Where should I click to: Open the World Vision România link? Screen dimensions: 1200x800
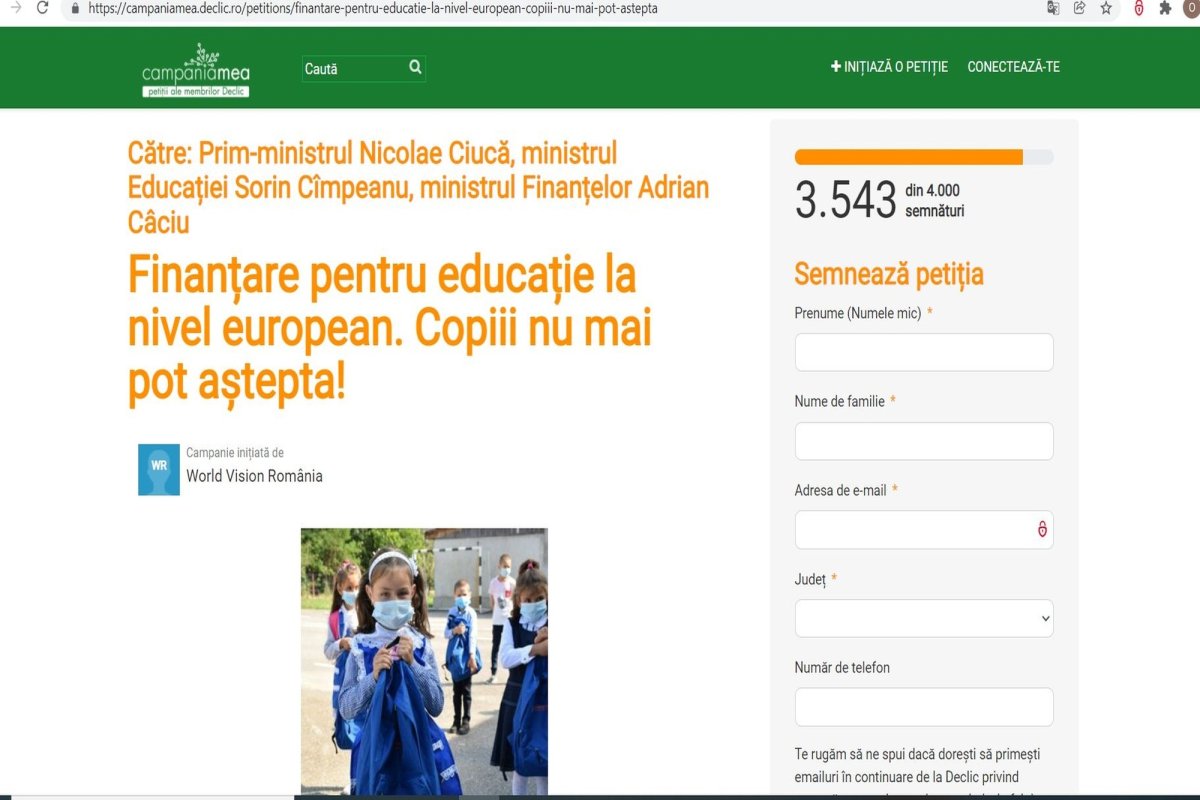tap(257, 476)
